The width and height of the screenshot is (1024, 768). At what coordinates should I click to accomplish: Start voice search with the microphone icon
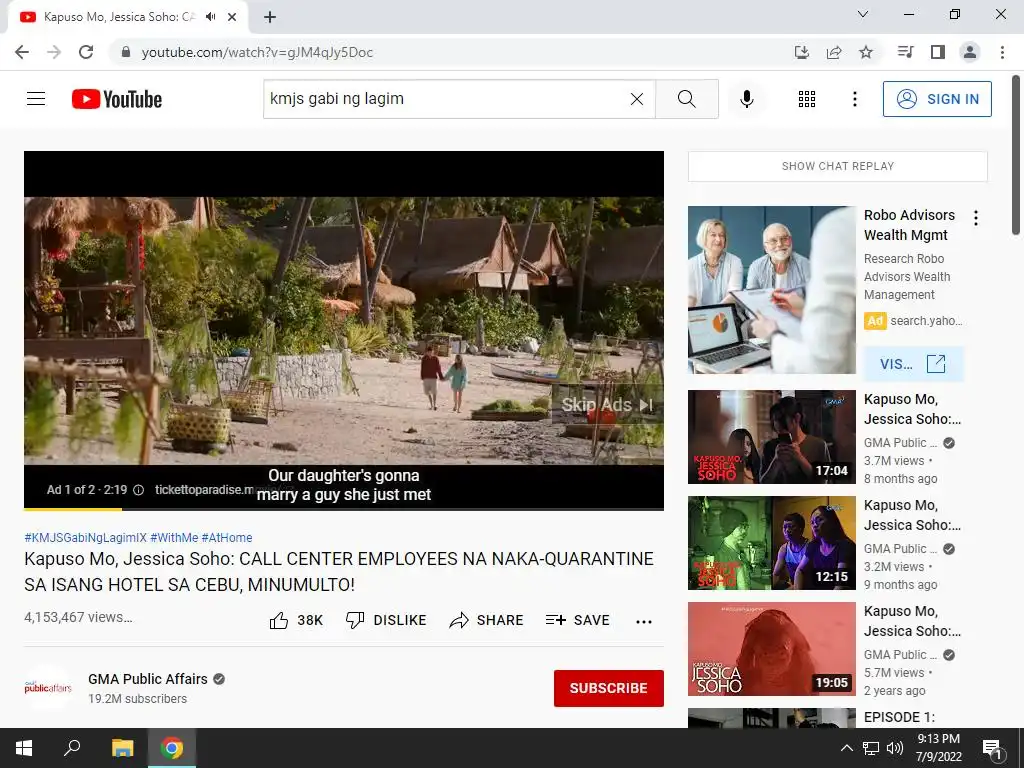[x=746, y=99]
